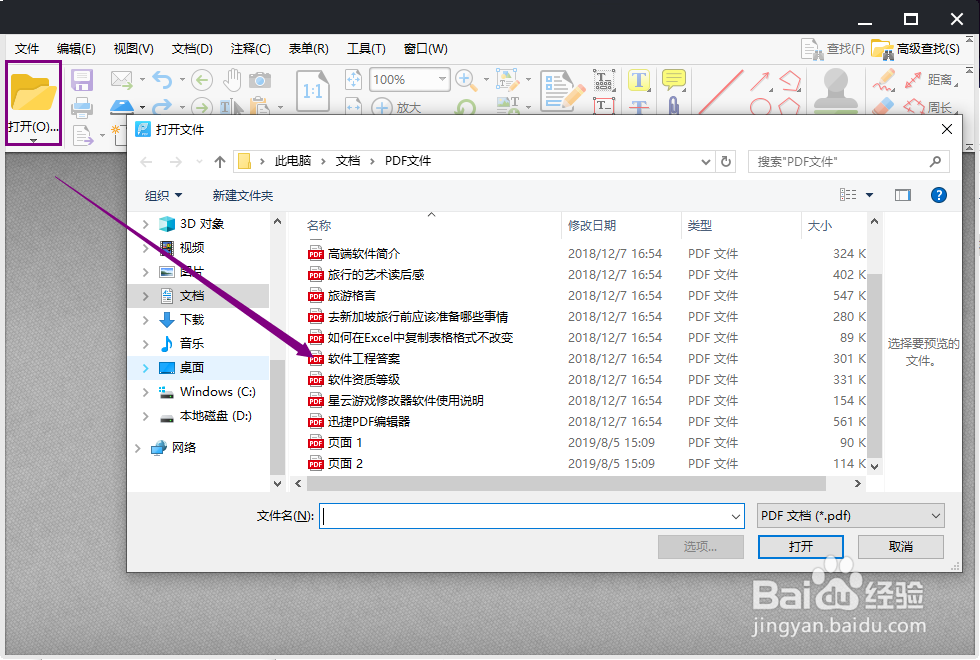Viewport: 980px width, 660px height.
Task: Click the save floppy disk icon
Action: point(80,80)
